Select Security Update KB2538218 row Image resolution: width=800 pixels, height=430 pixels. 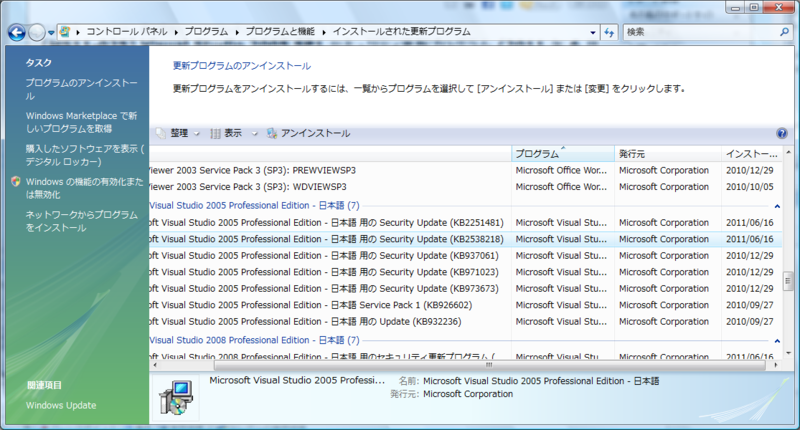click(x=466, y=239)
